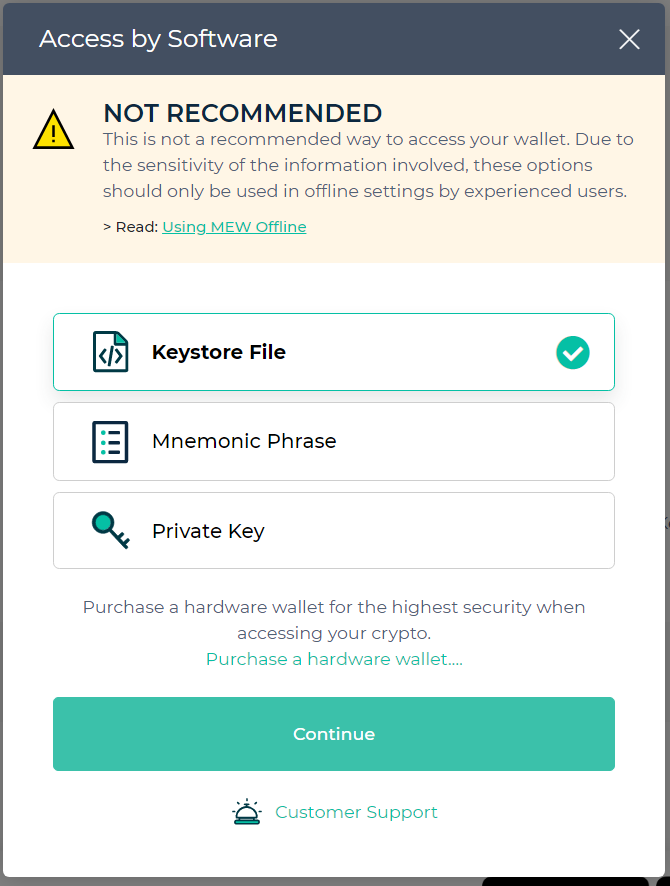
Task: Click the Keystore File code document icon
Action: pyautogui.click(x=110, y=352)
